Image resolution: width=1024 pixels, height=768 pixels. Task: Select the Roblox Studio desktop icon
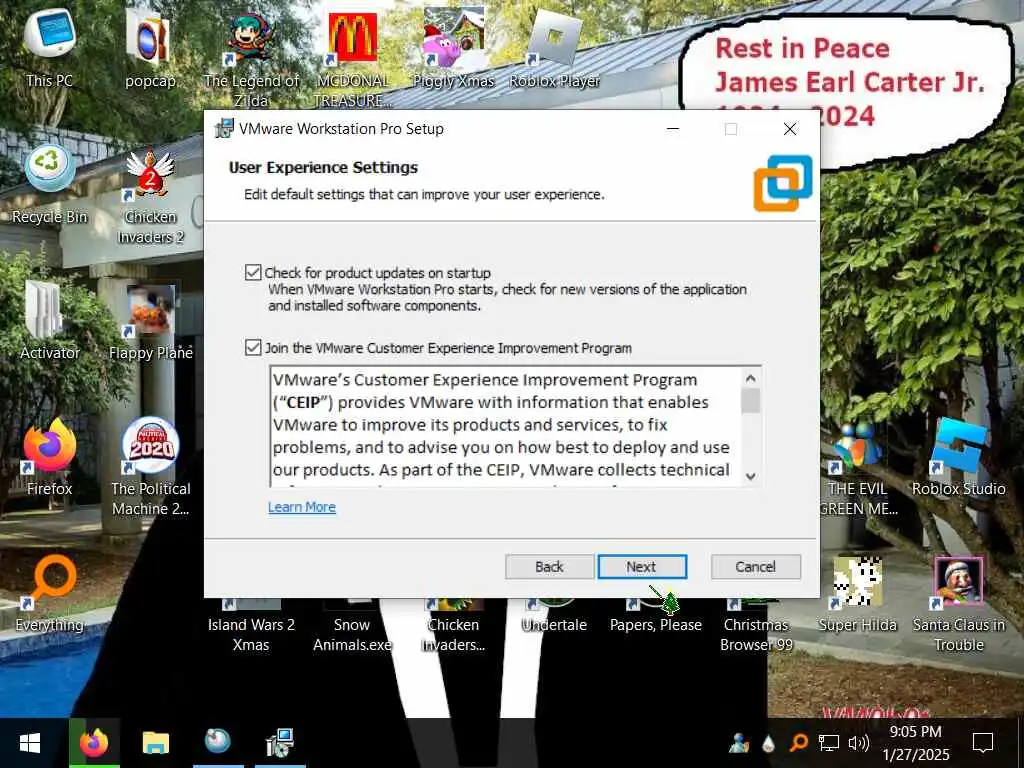click(x=958, y=458)
